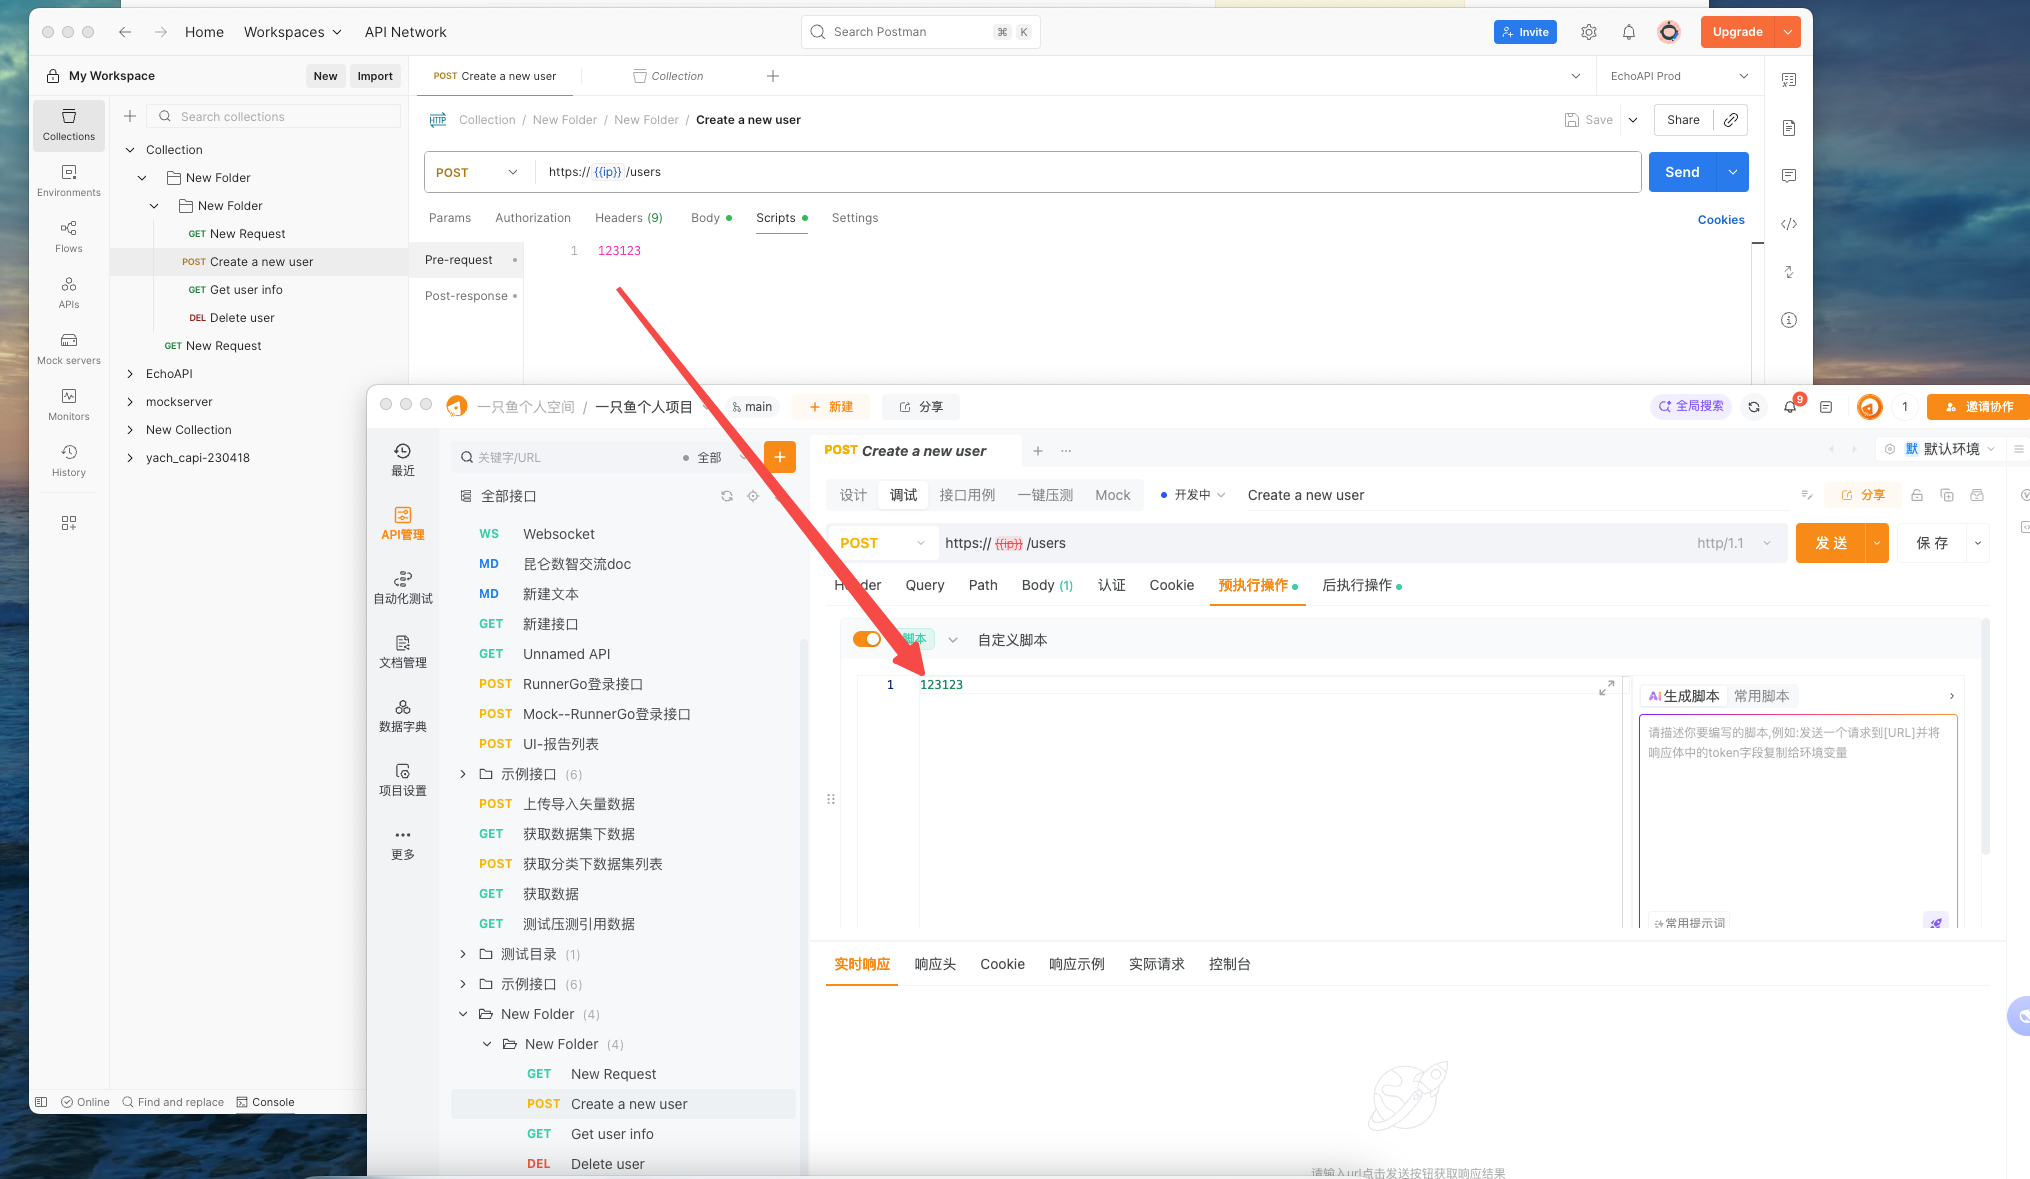
Task: Switch to the Headers tab
Action: tap(628, 218)
